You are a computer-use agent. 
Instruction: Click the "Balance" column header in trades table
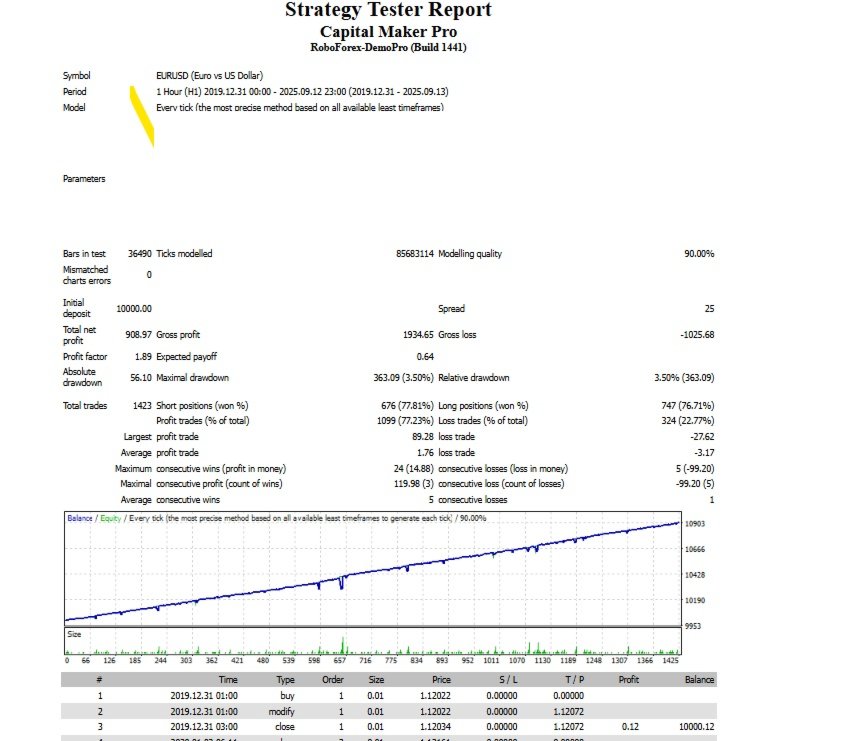click(700, 679)
